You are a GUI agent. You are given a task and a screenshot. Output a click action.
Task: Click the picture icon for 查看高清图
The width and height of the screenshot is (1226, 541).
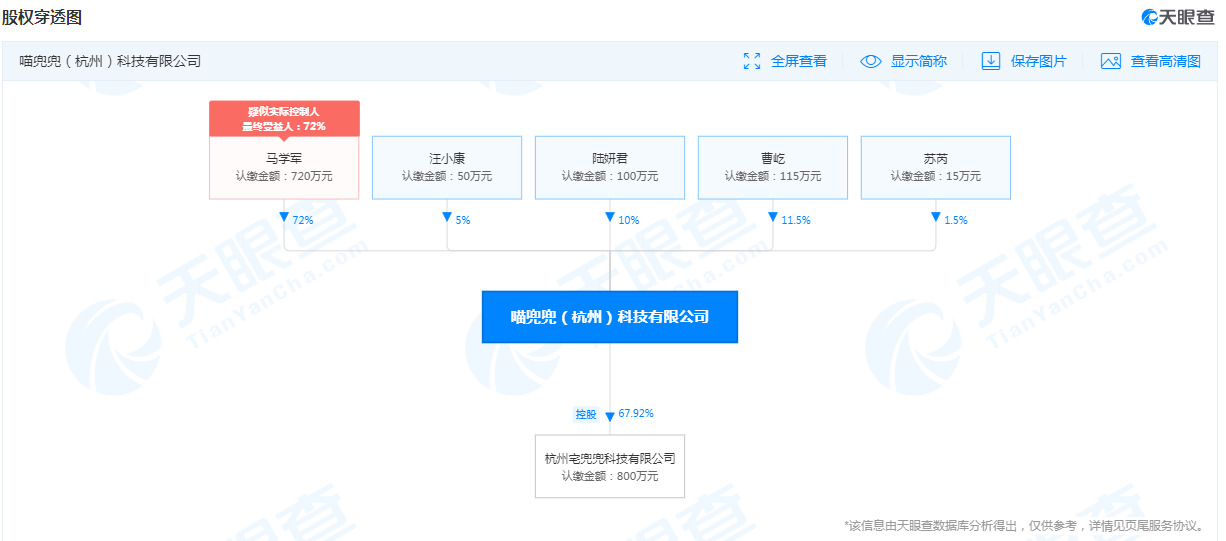coord(1110,61)
